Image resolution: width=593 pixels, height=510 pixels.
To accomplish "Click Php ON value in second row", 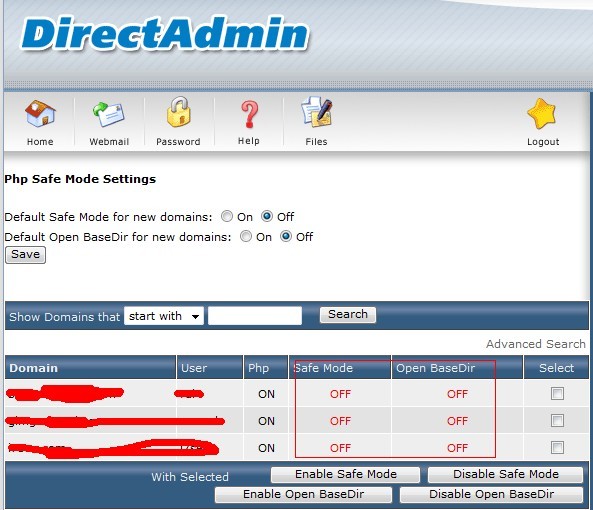I will [x=266, y=421].
